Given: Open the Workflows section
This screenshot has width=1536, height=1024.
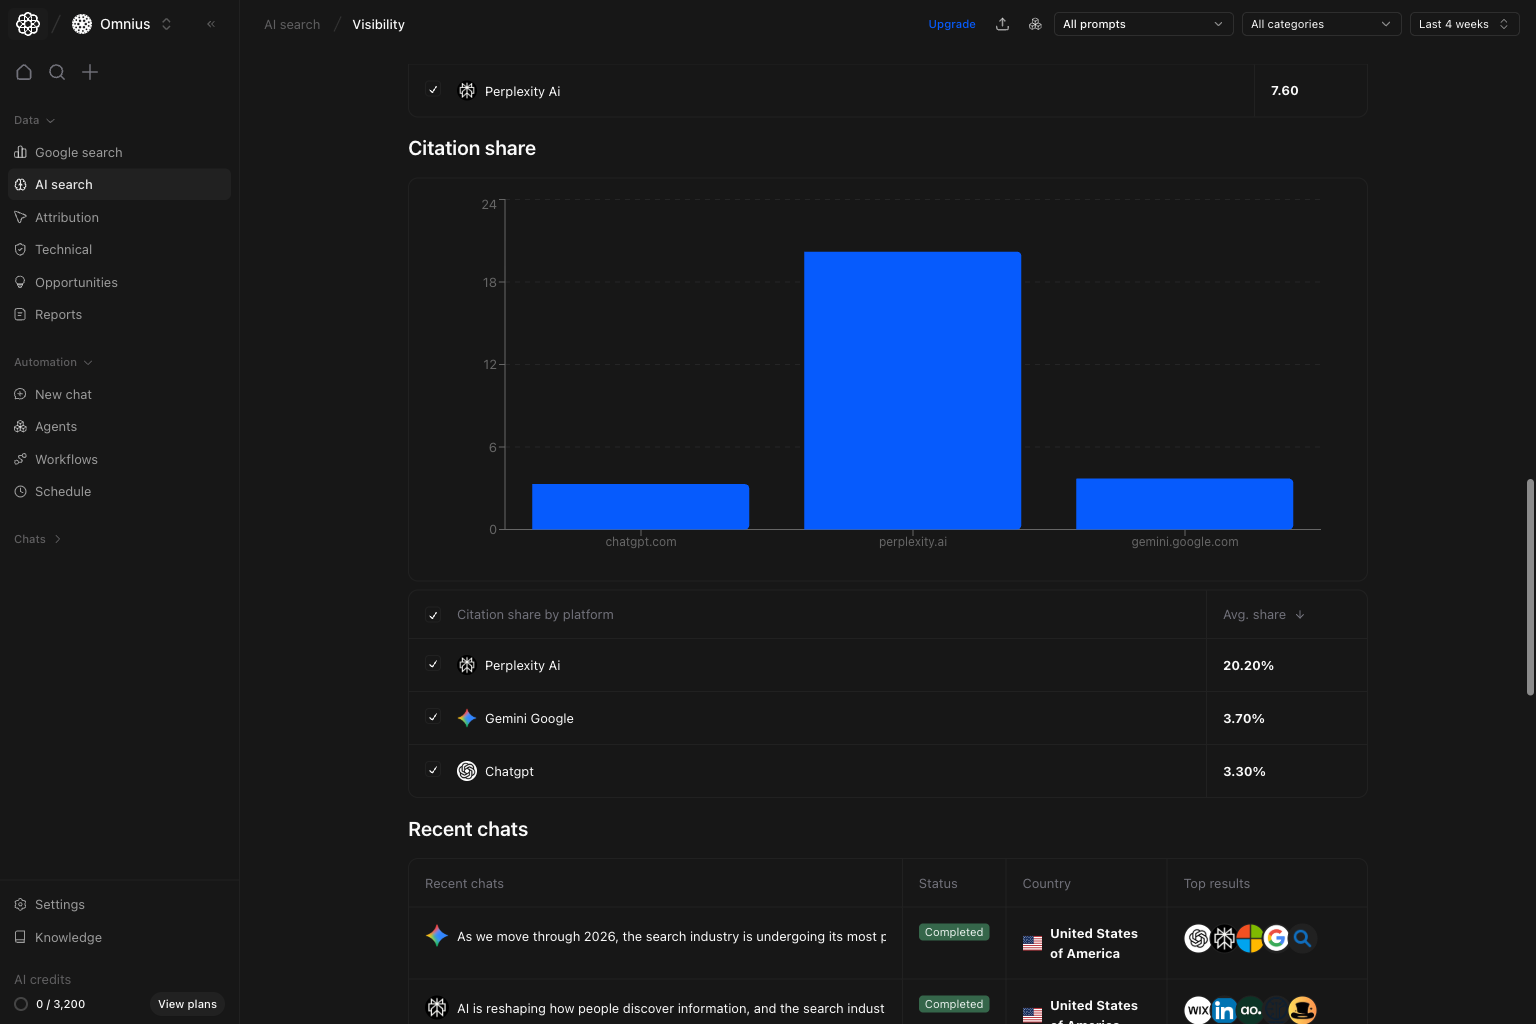Looking at the screenshot, I should click(x=66, y=459).
